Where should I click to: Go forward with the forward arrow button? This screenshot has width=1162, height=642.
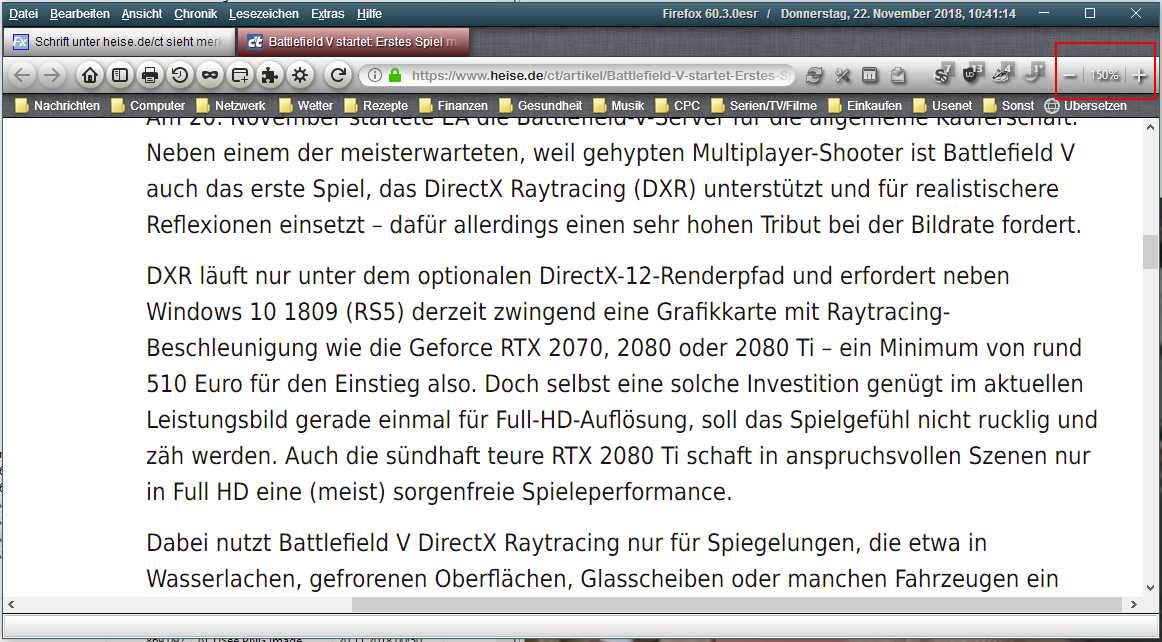tap(51, 74)
